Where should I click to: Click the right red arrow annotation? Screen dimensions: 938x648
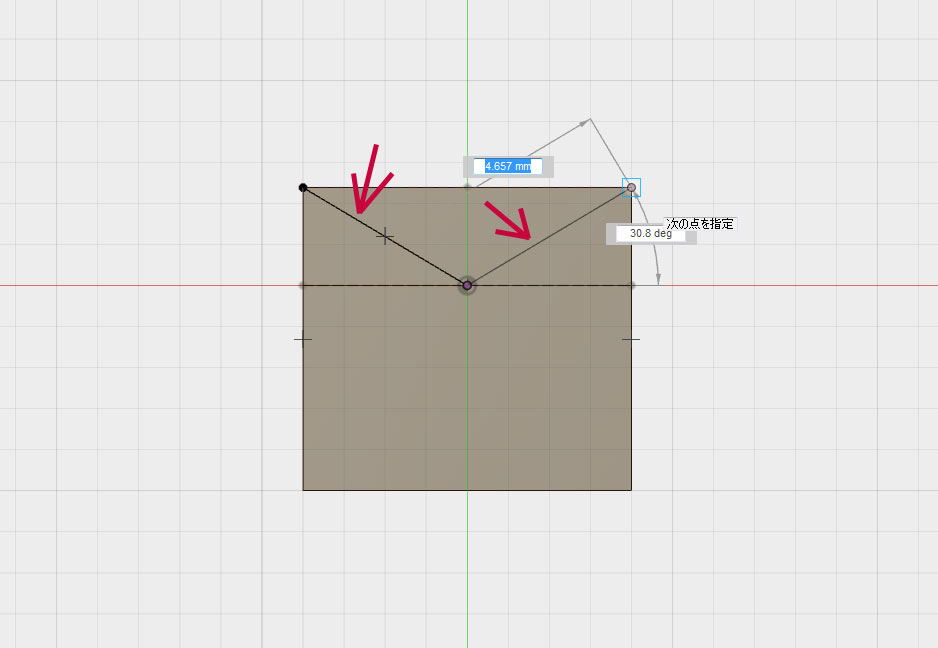pos(510,222)
